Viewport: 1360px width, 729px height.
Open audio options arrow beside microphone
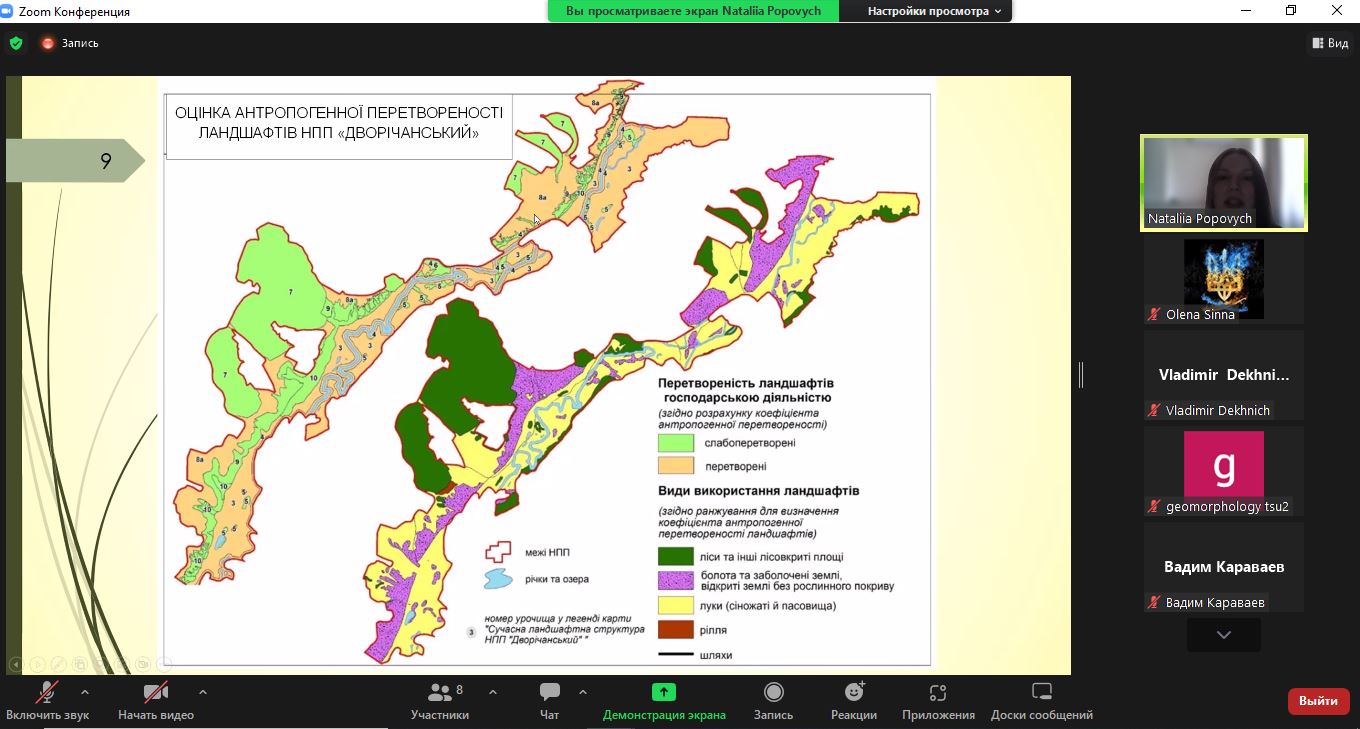point(84,692)
